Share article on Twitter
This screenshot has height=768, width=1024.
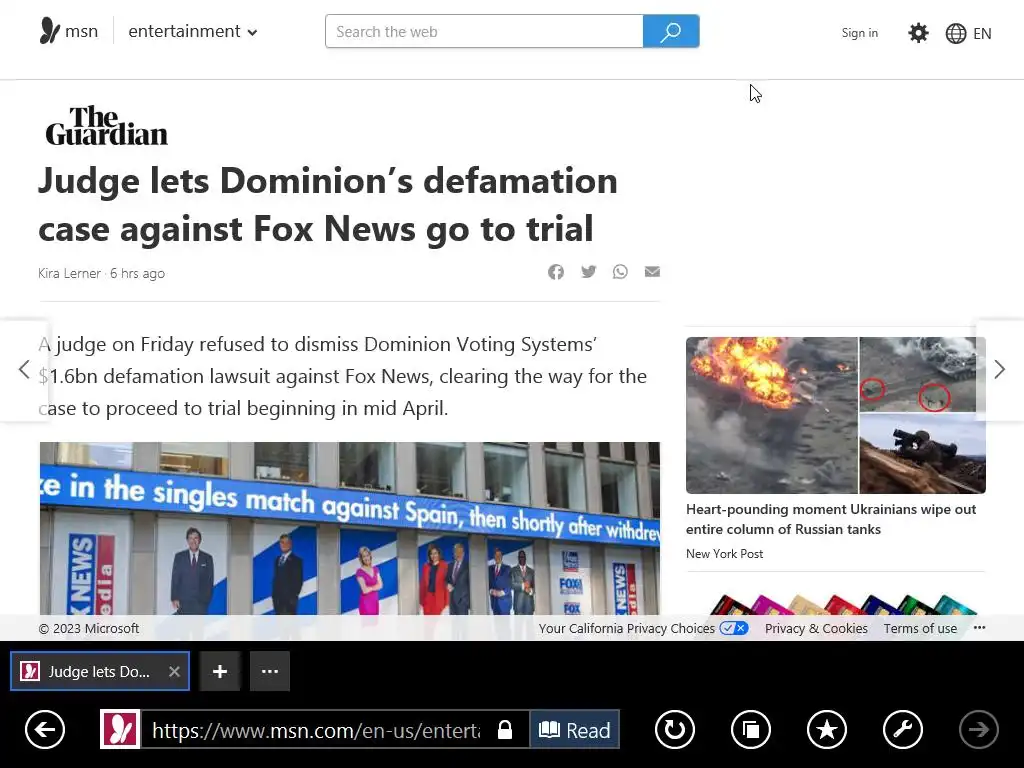tap(588, 272)
